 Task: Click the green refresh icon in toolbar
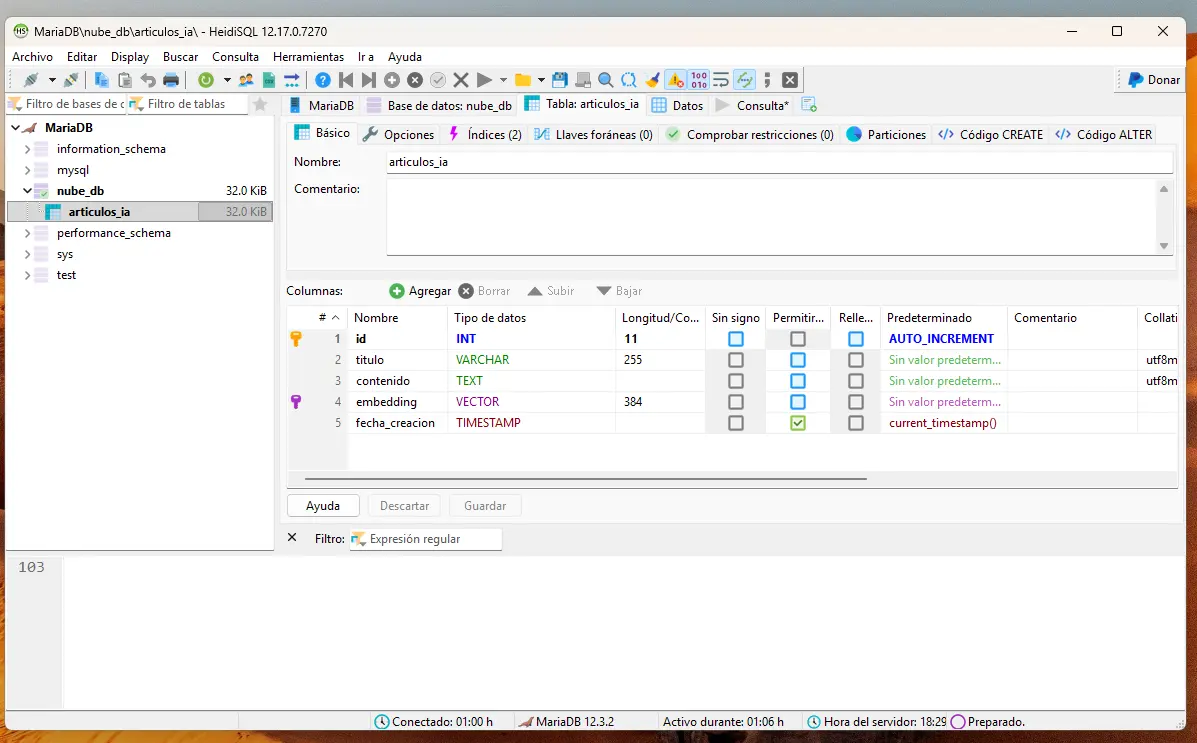(x=205, y=79)
